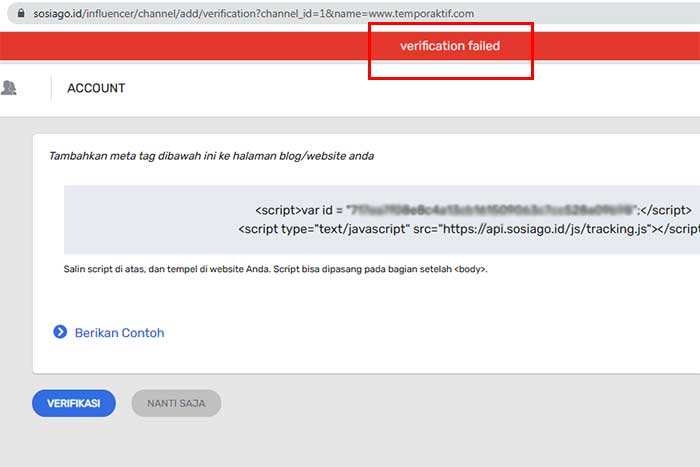The width and height of the screenshot is (700, 467).
Task: Click the browser address bar URL
Action: (254, 13)
